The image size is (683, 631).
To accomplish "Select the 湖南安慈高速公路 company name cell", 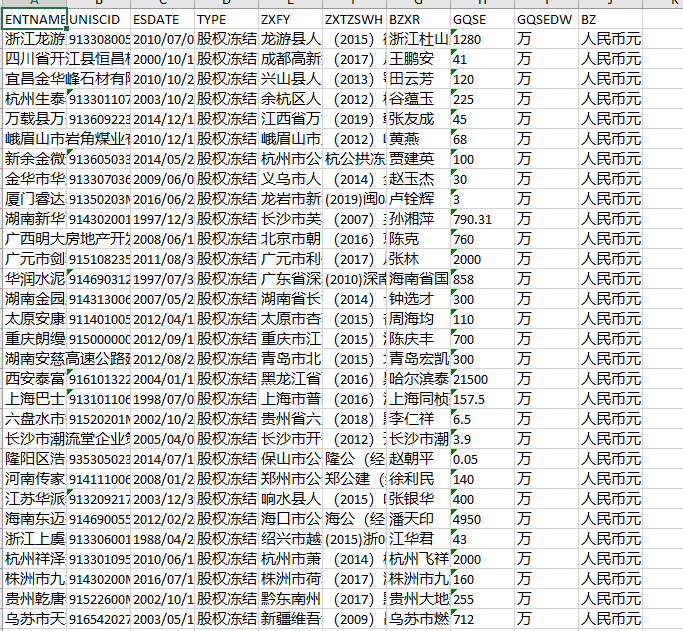I will (x=34, y=359).
